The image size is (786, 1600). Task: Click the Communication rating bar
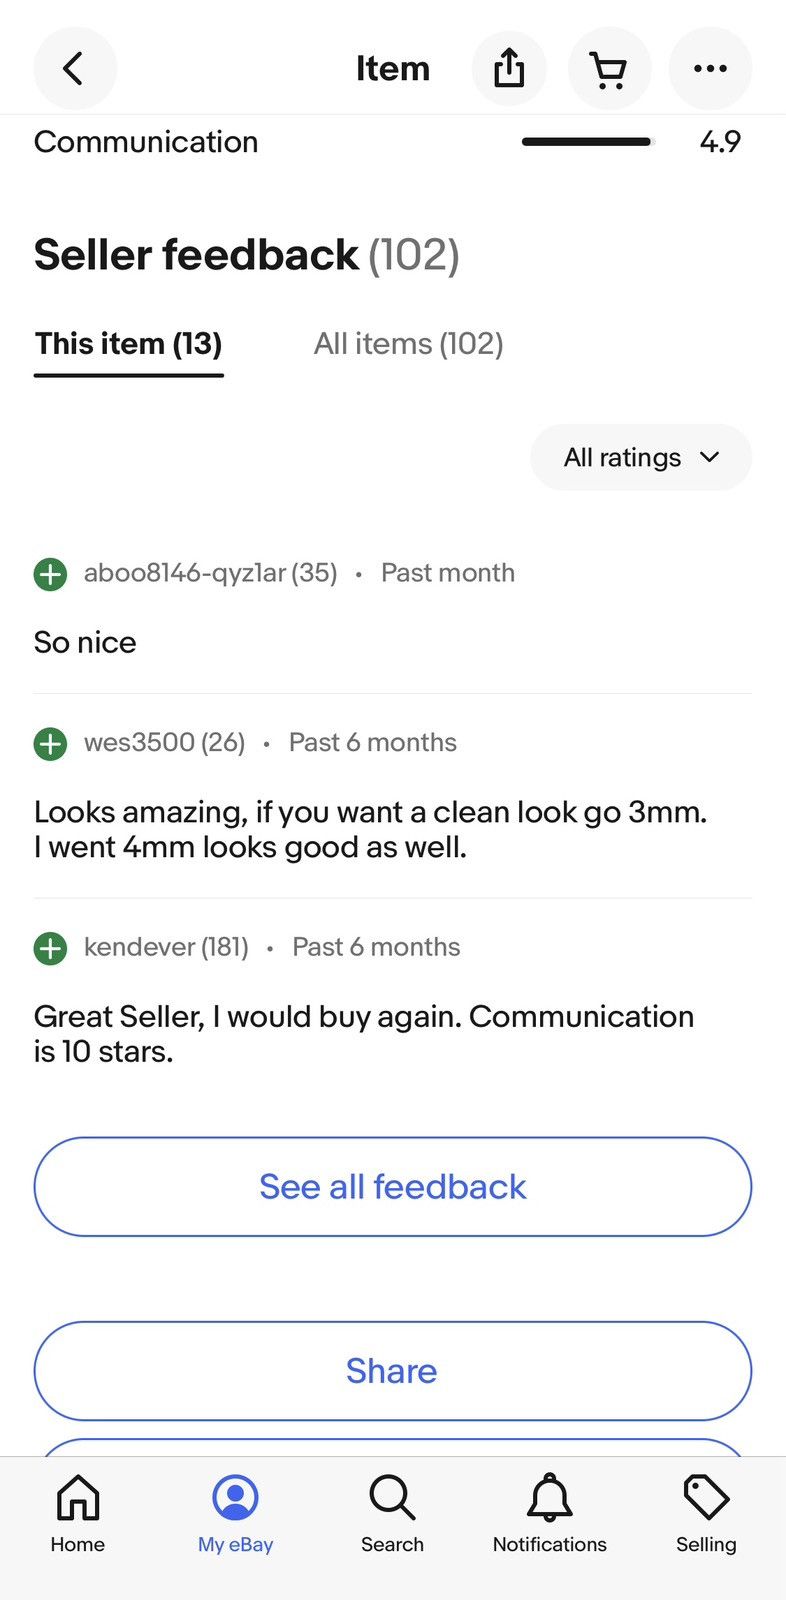click(x=588, y=142)
